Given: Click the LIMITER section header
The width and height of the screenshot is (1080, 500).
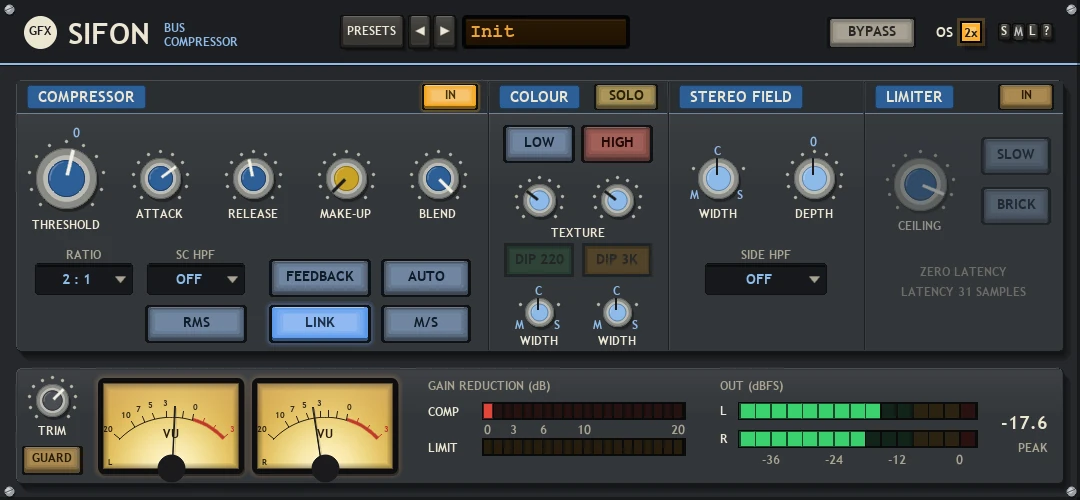Looking at the screenshot, I should 914,96.
